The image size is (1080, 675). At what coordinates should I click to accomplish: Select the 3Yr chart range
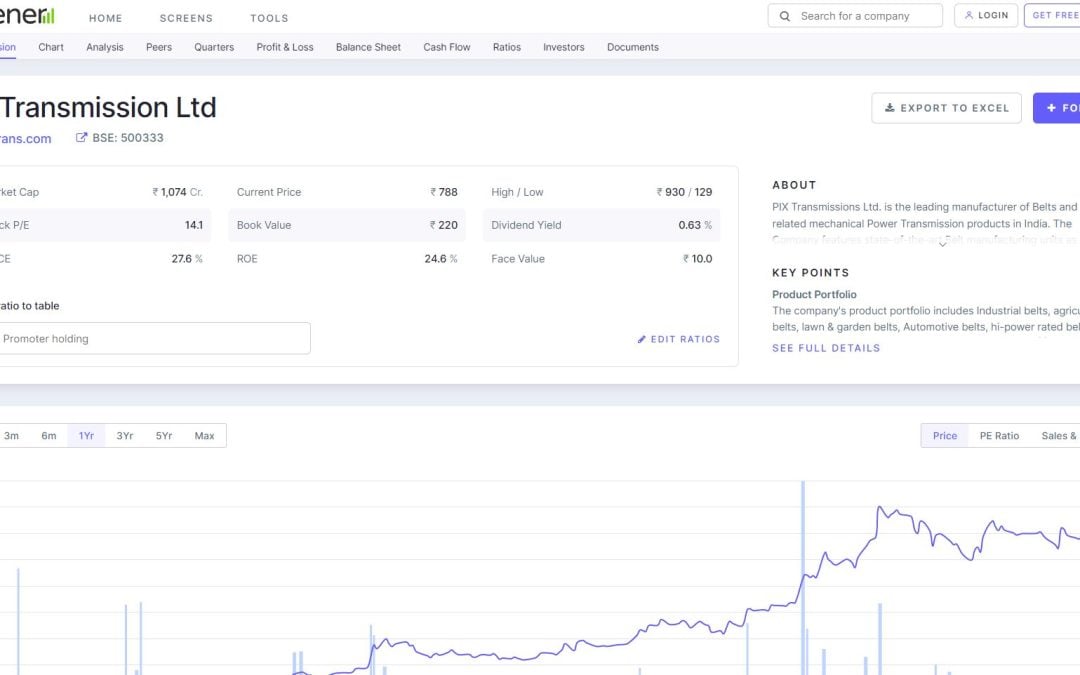click(125, 435)
